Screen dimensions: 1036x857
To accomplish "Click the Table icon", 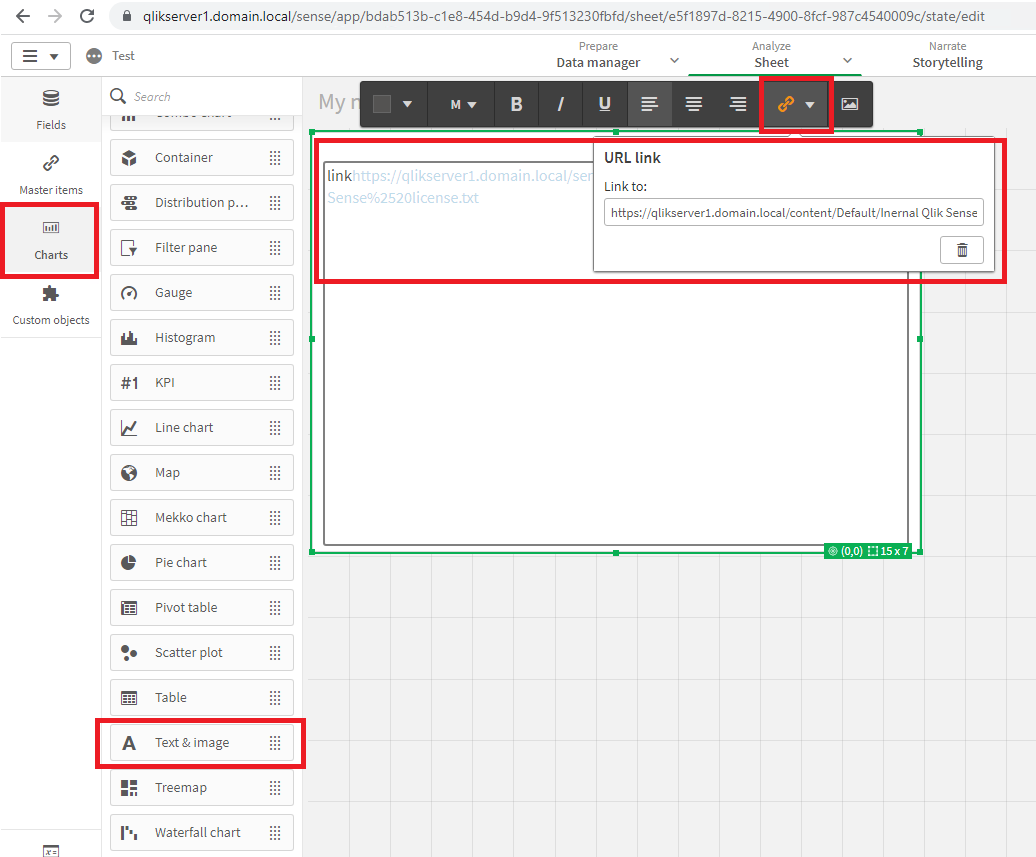I will (129, 697).
